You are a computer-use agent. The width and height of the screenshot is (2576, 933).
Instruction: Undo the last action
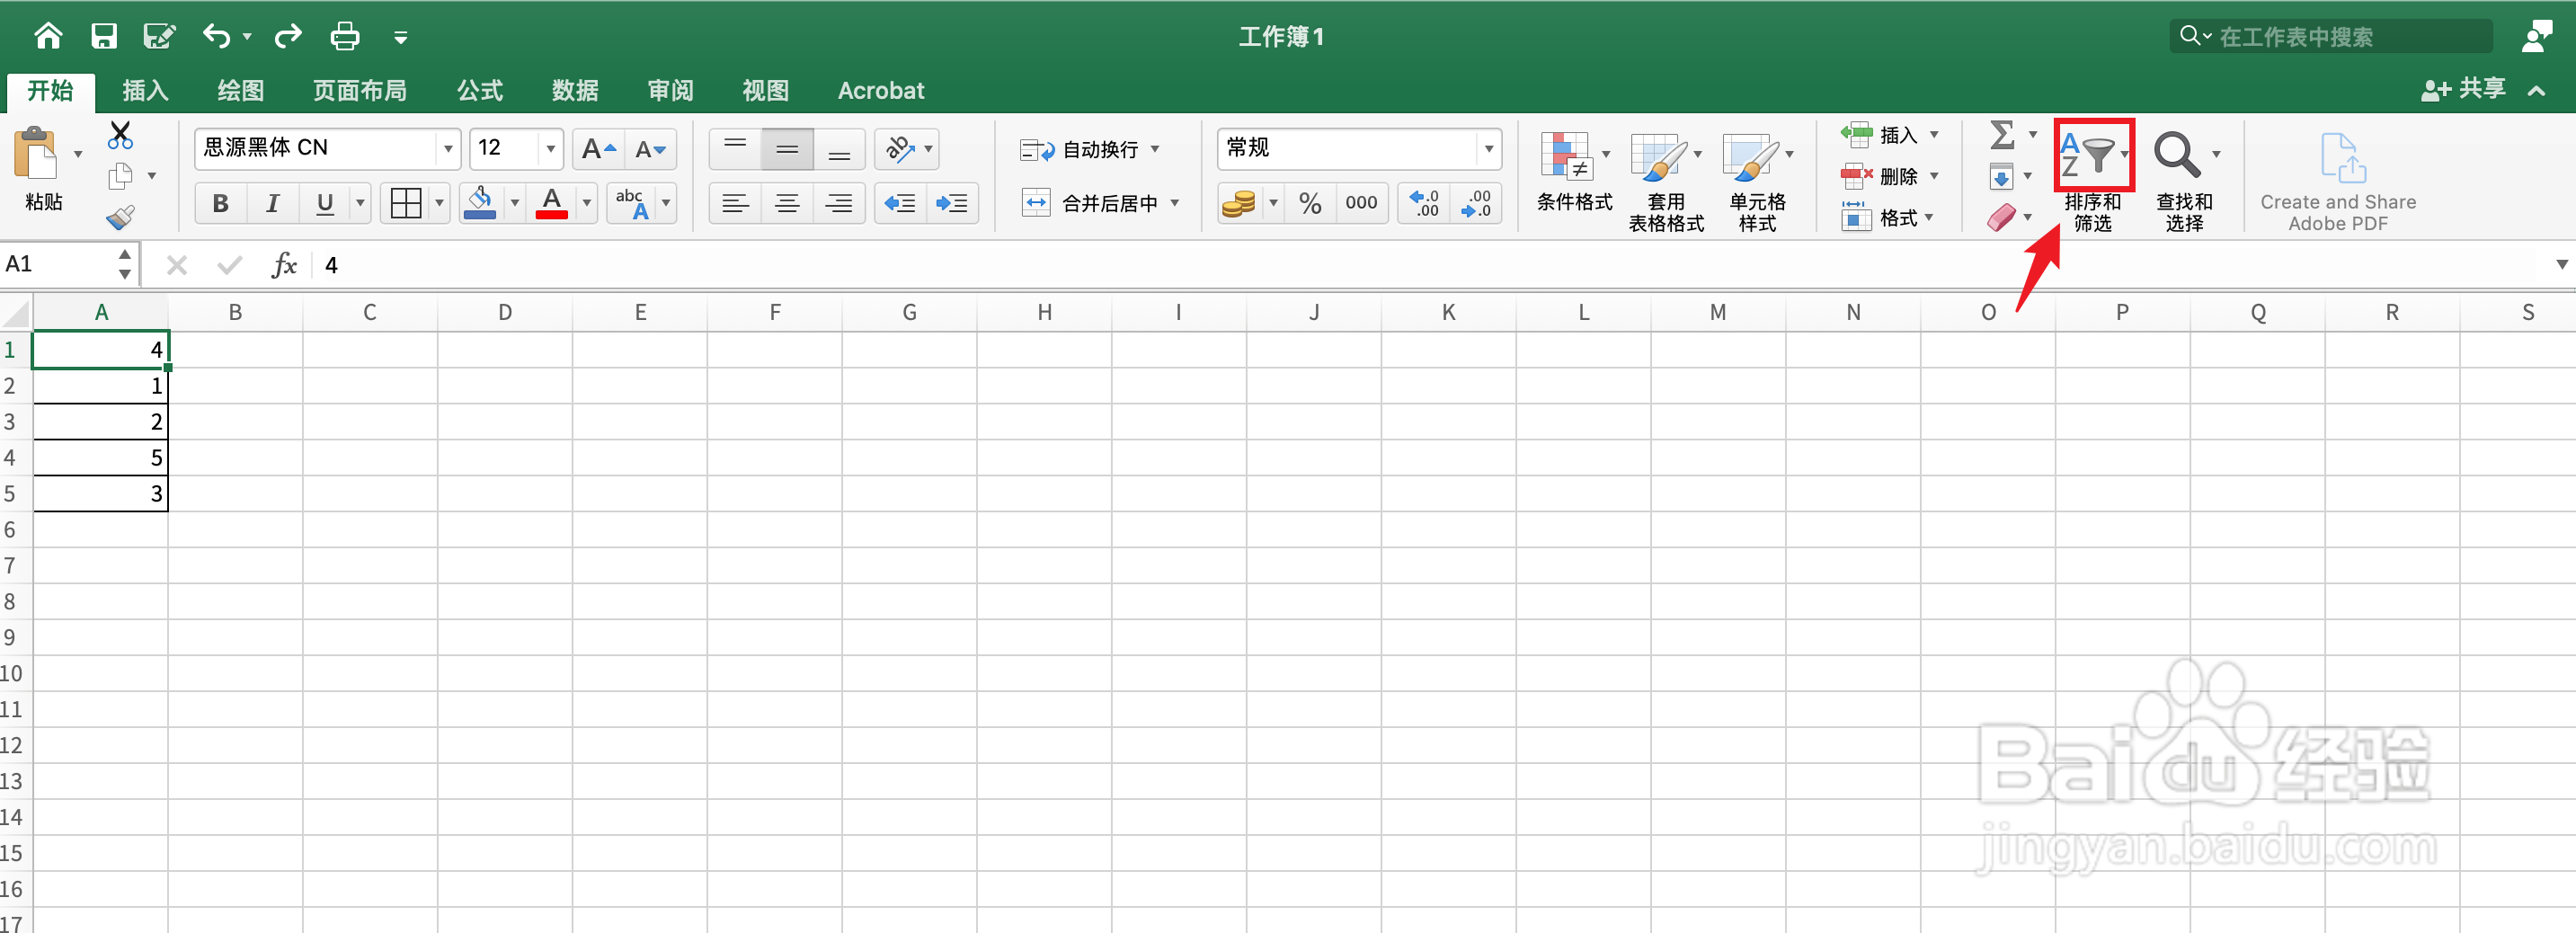coord(217,37)
